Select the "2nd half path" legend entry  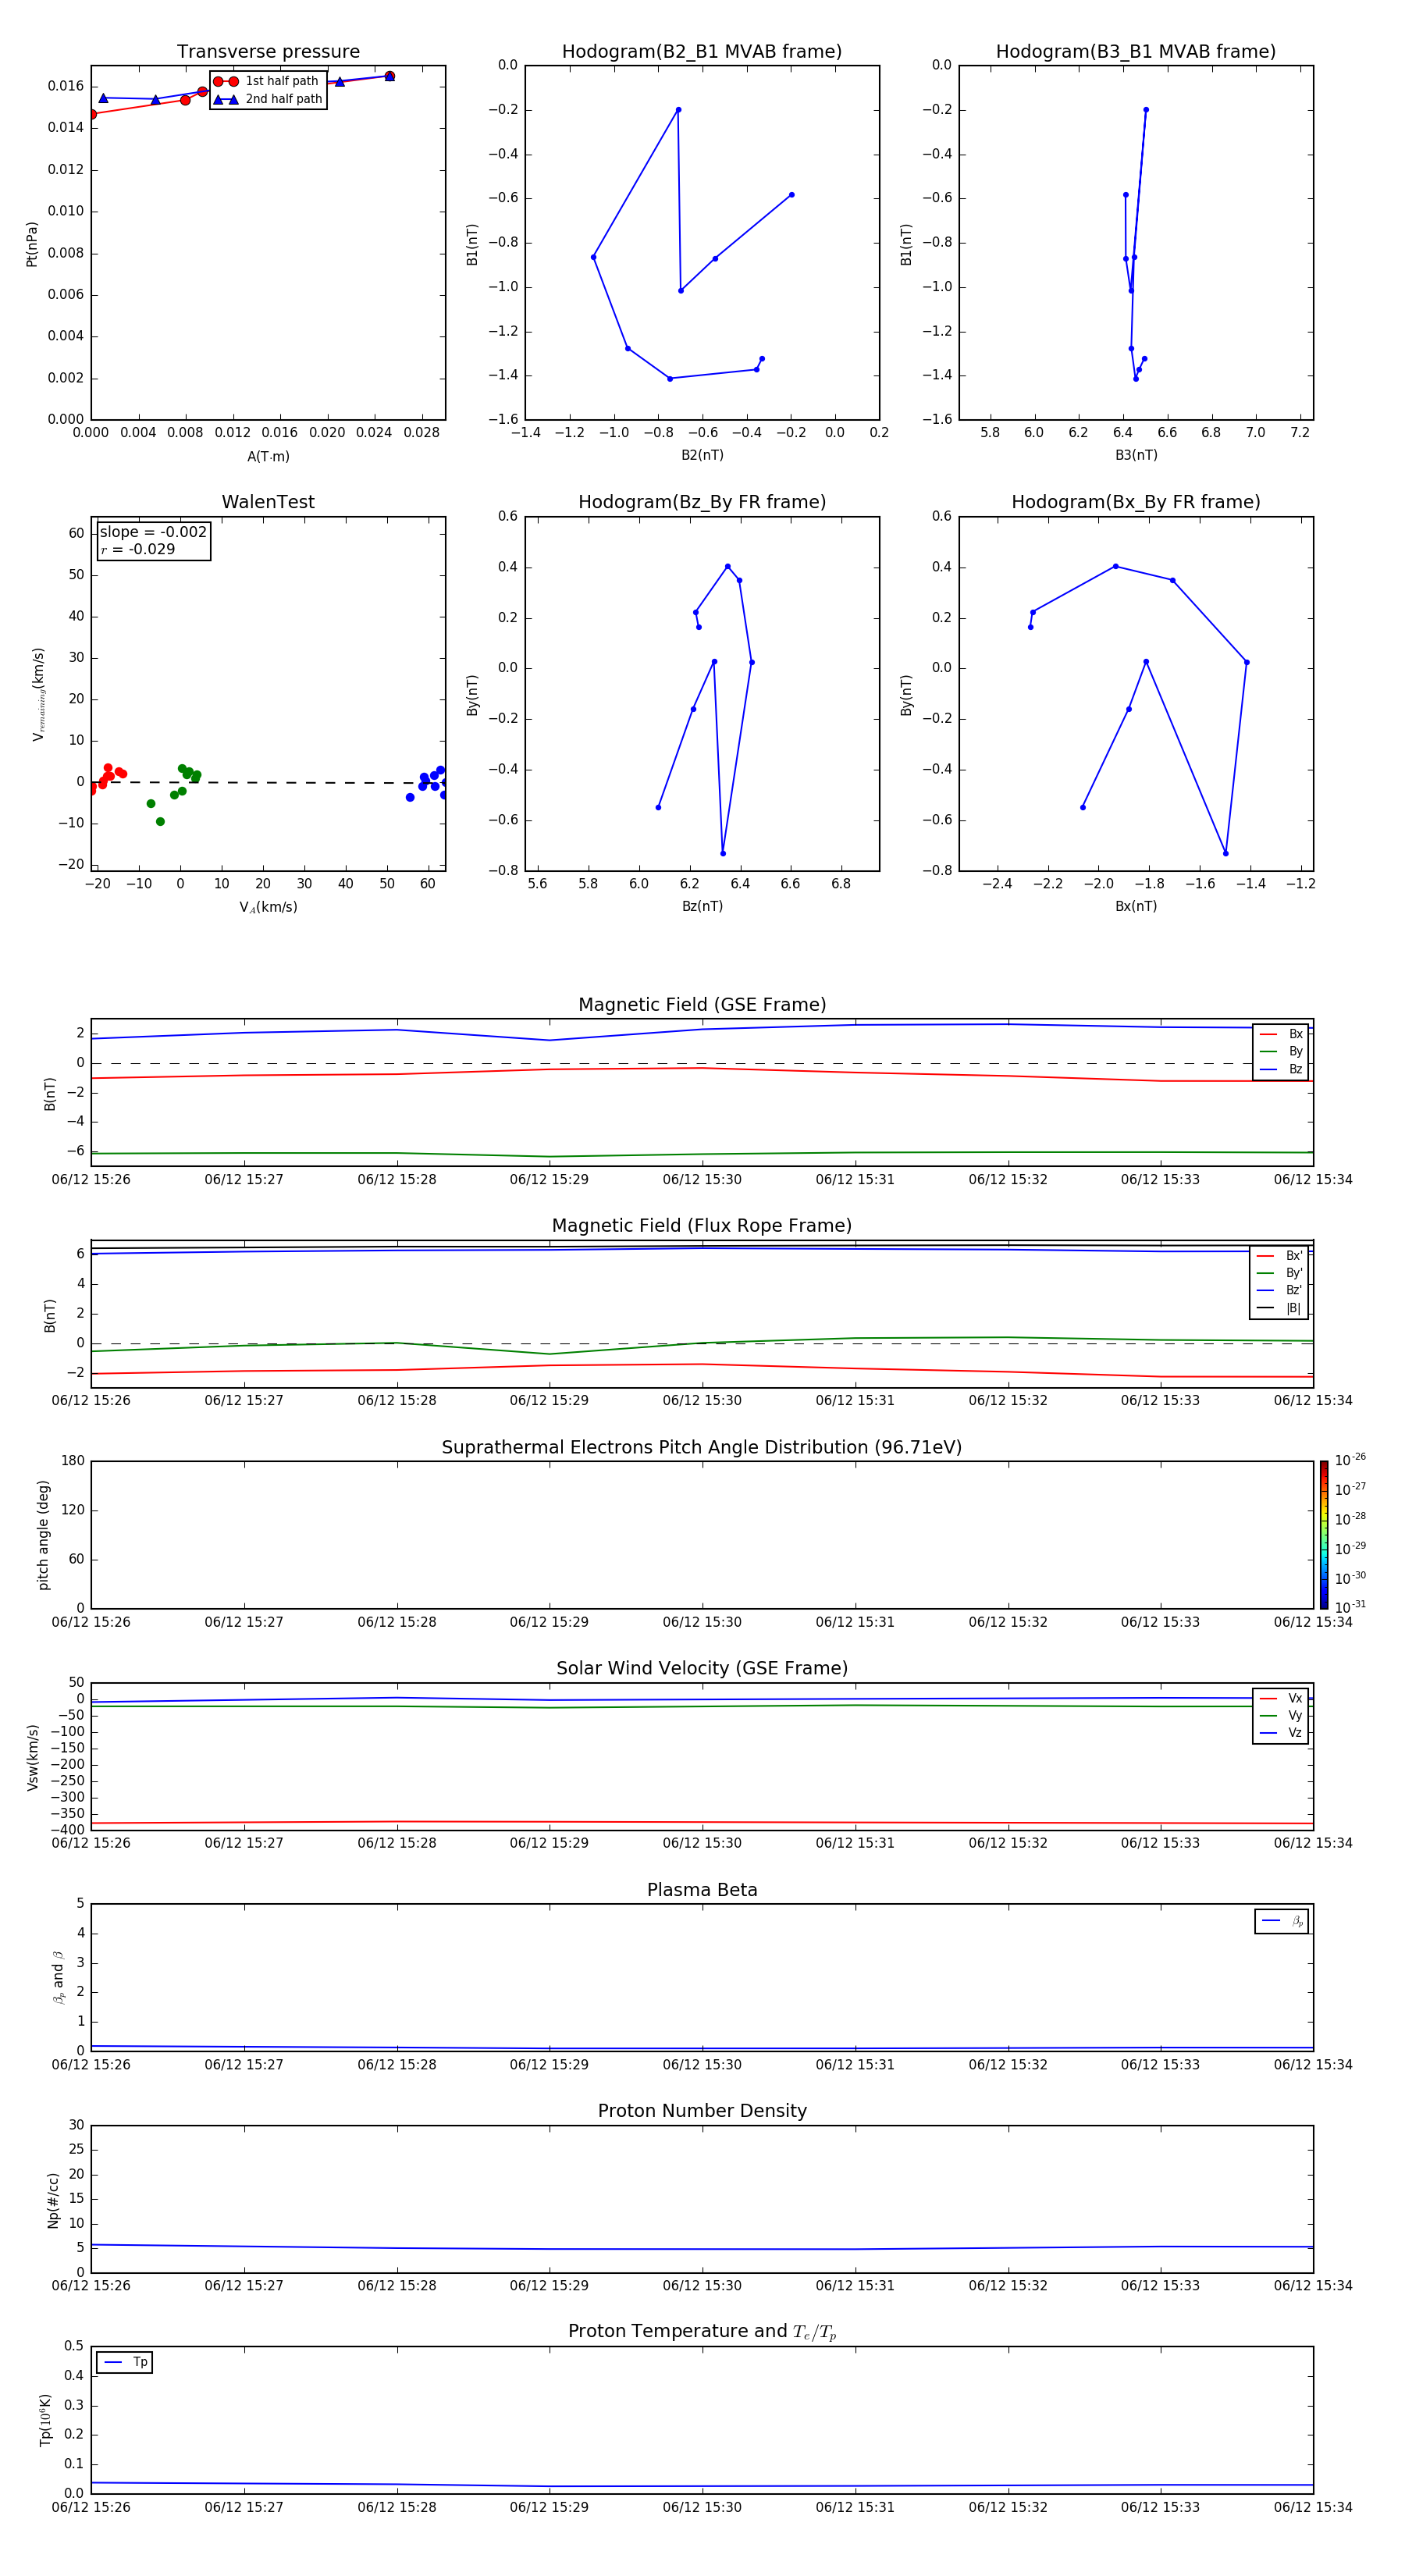(x=268, y=99)
